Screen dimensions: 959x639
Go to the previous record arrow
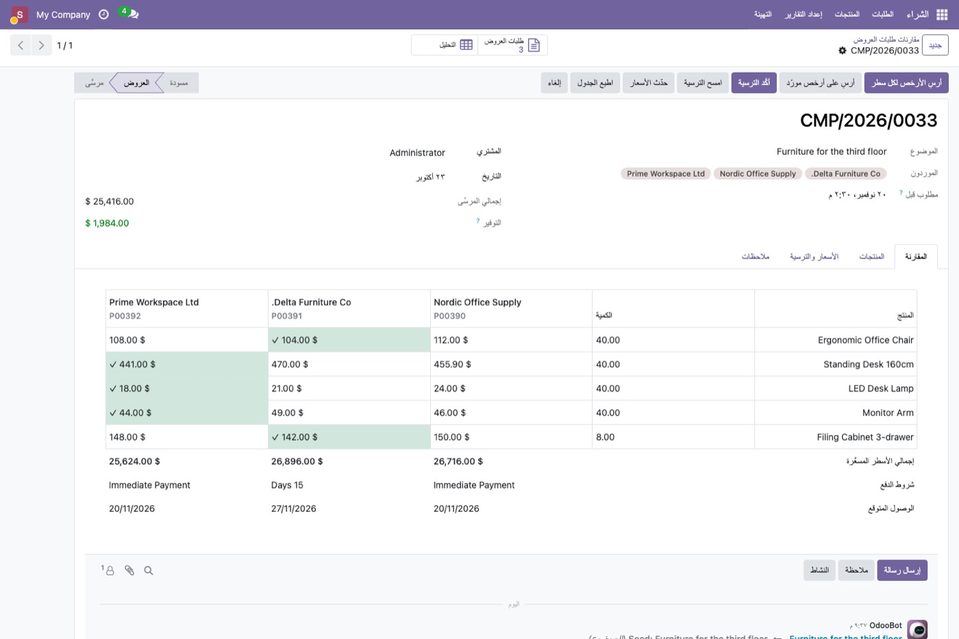coord(21,45)
